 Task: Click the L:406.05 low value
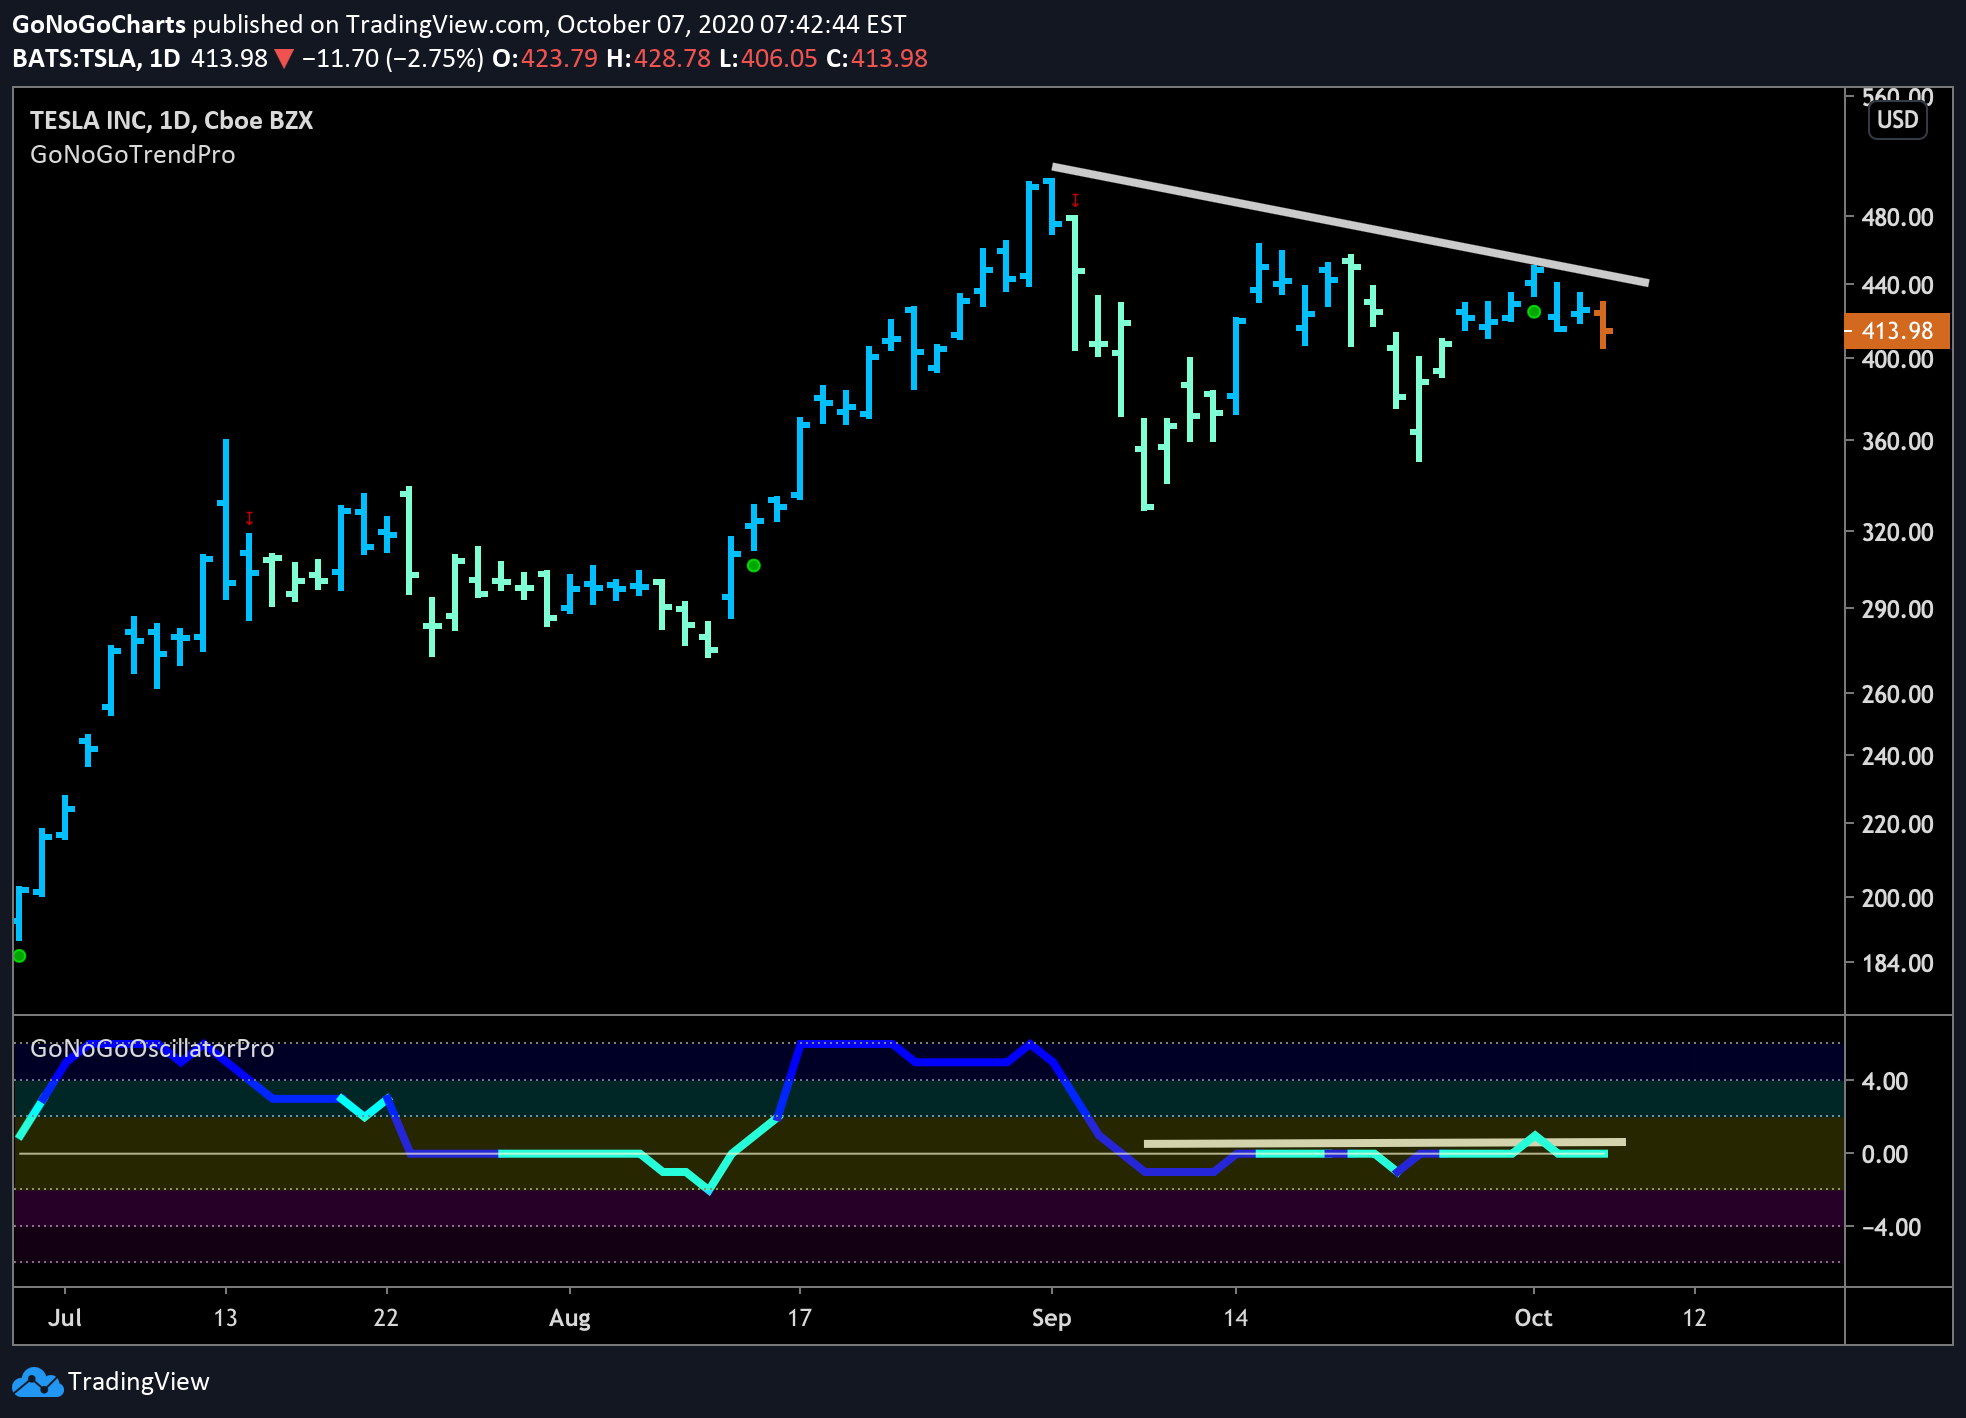(768, 58)
